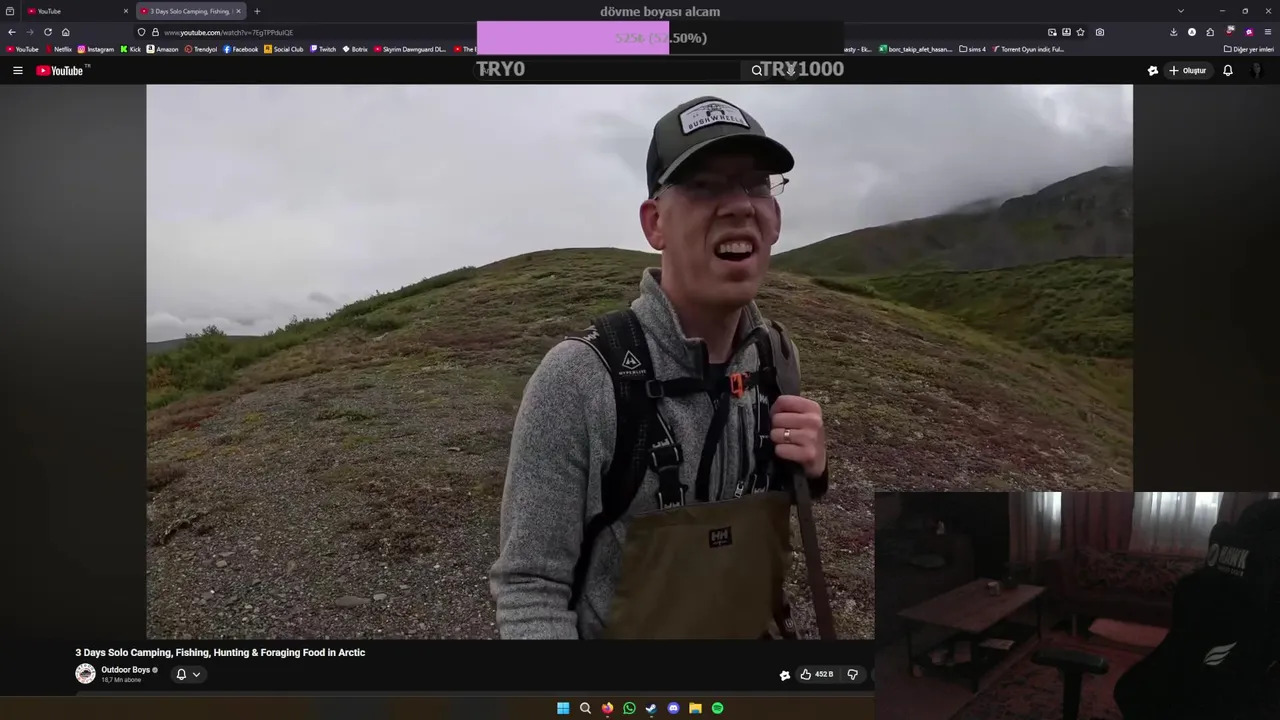Click the padlock site info icon
This screenshot has height=720, width=1280.
coord(155,32)
